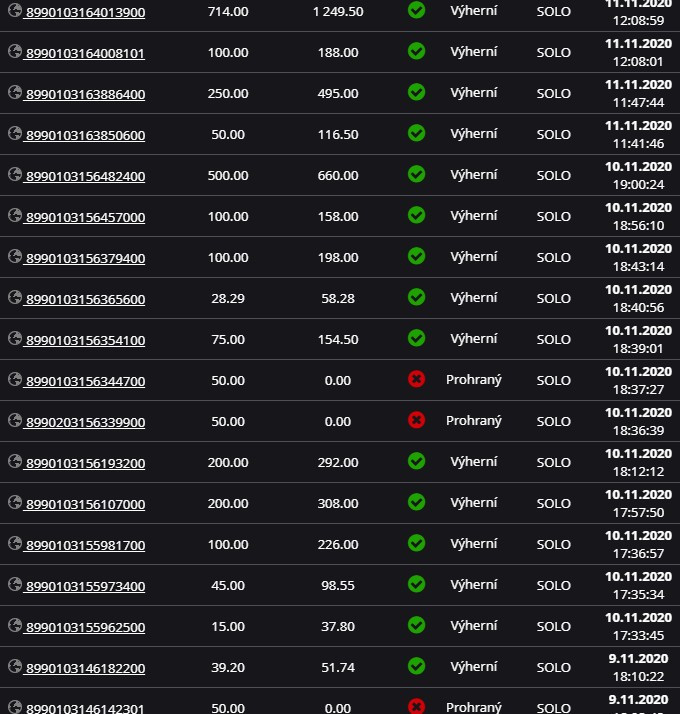
Task: Click green check icon for 660.00 win
Action: pyautogui.click(x=416, y=174)
